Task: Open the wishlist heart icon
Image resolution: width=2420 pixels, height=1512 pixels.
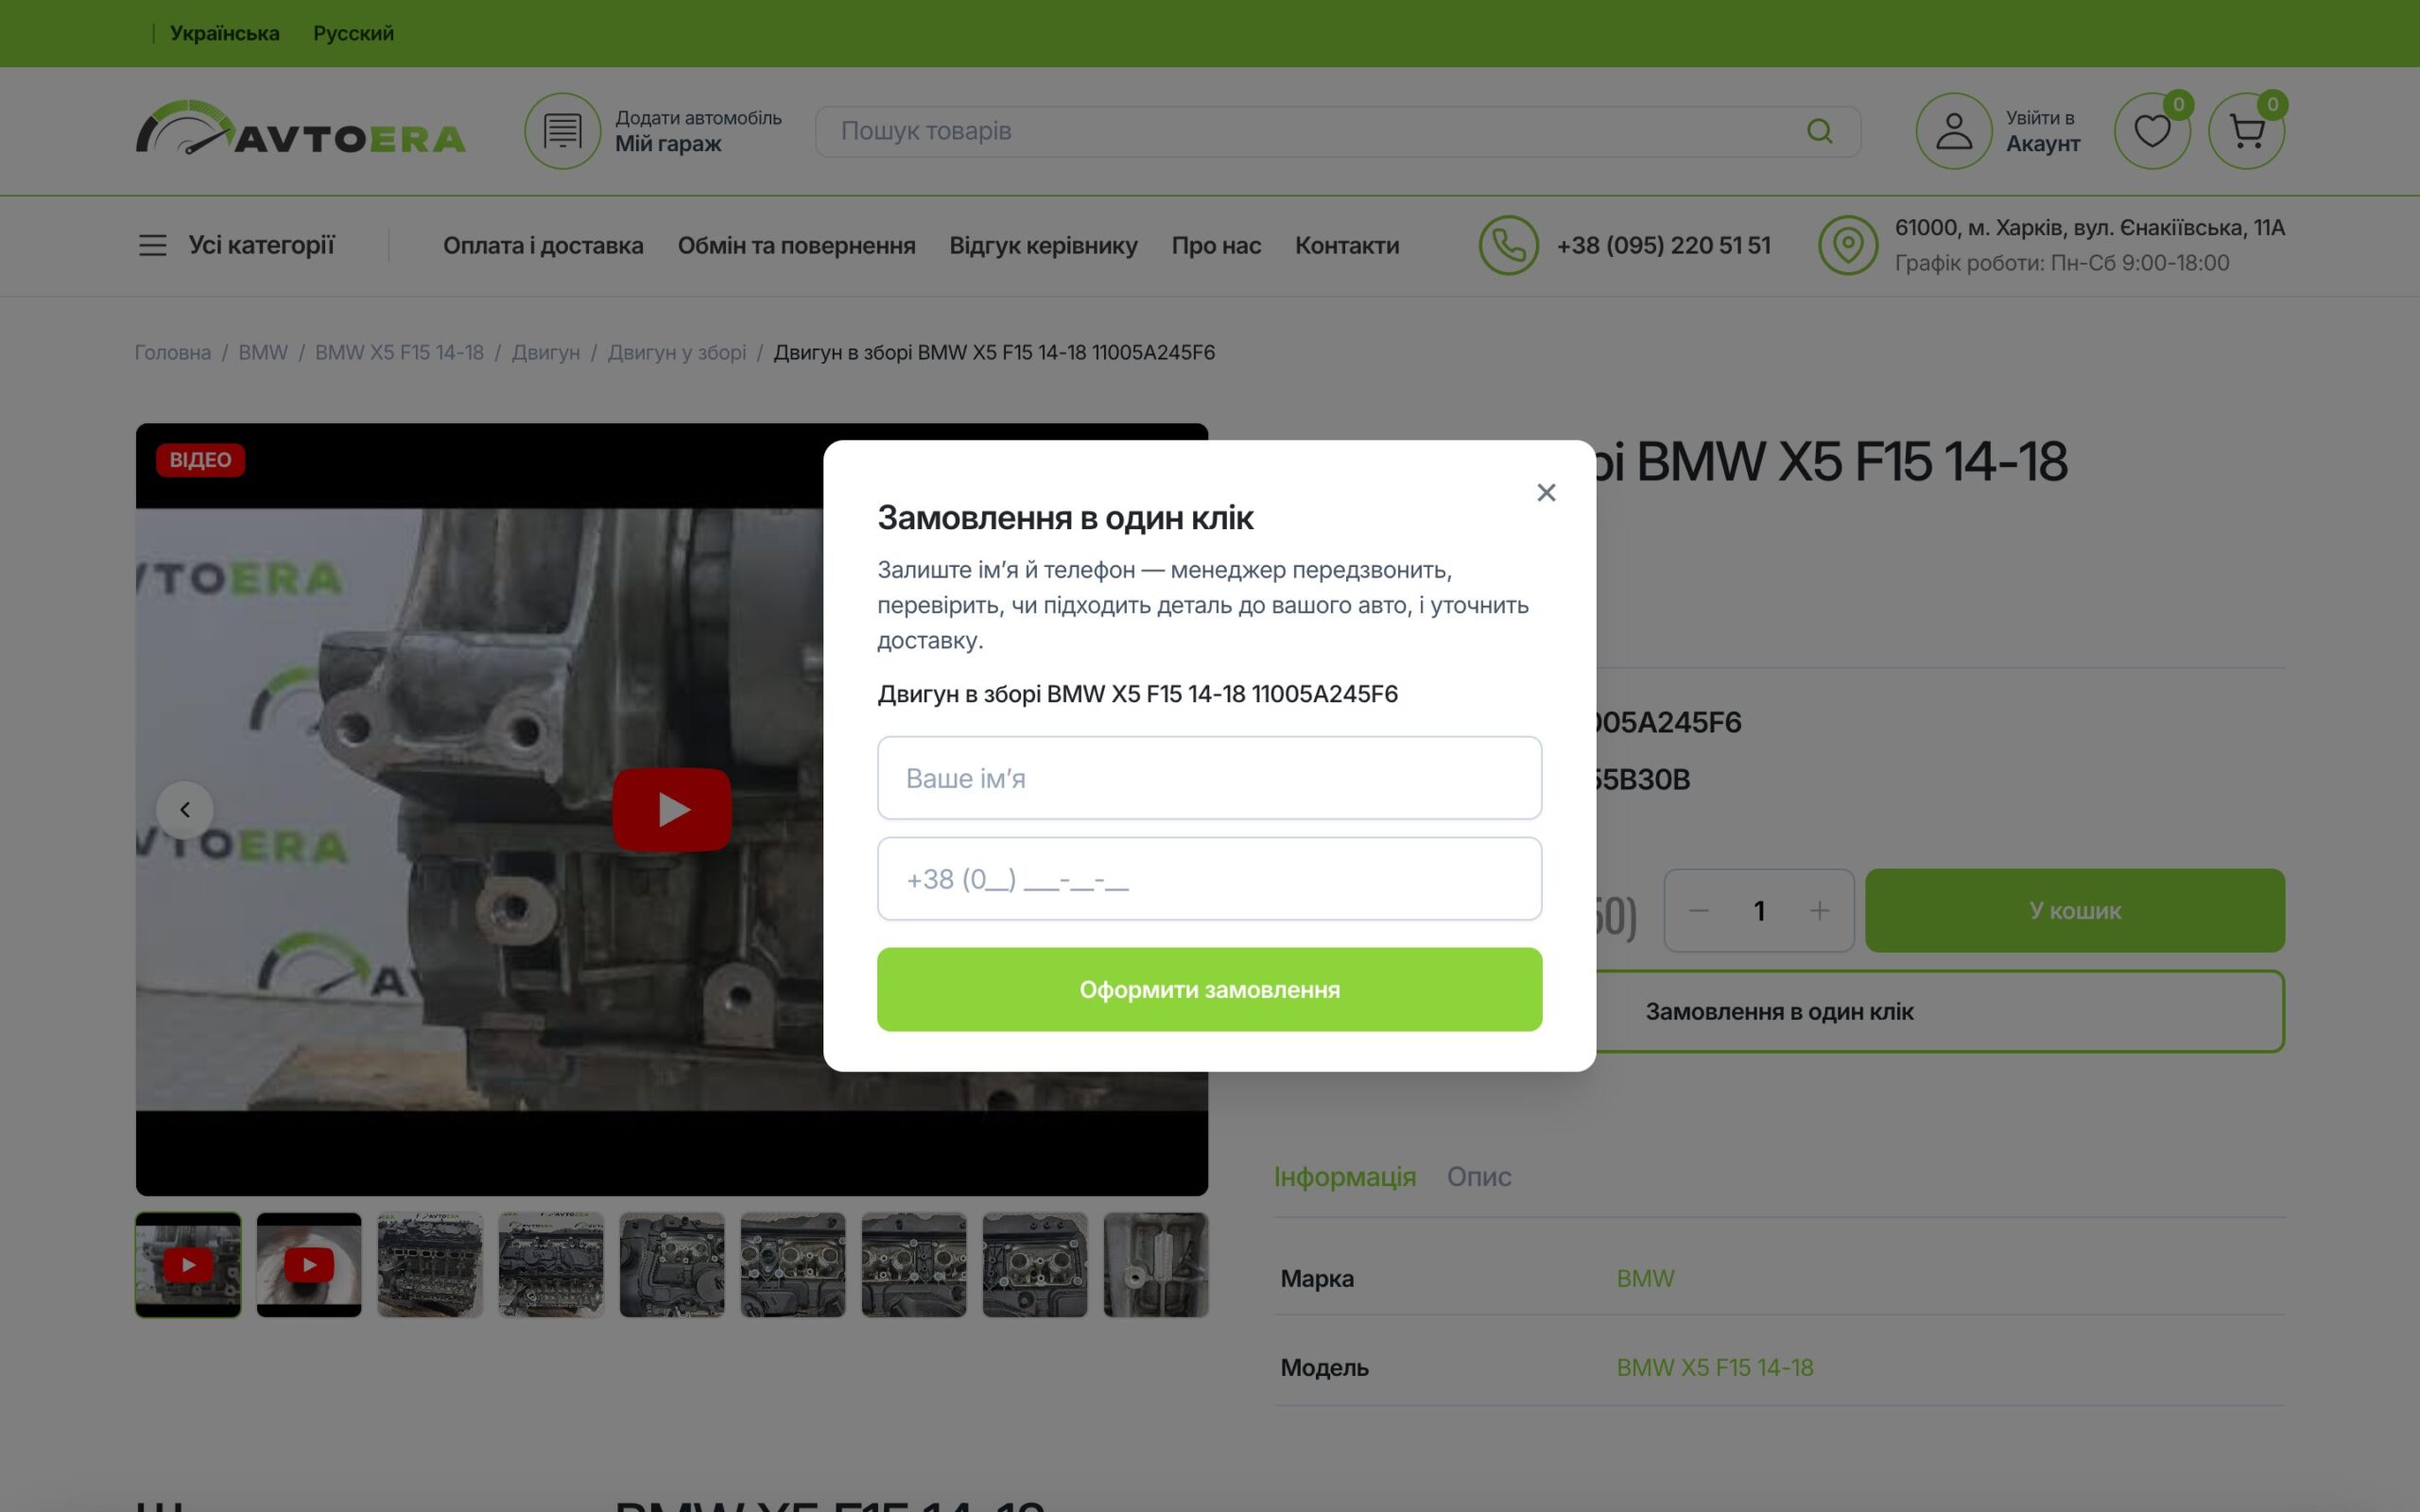Action: pos(2152,131)
